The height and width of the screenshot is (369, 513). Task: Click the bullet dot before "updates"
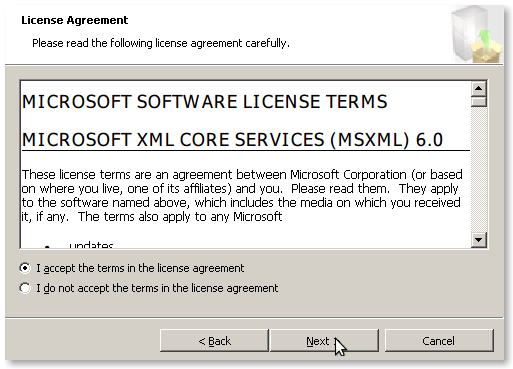coord(47,247)
